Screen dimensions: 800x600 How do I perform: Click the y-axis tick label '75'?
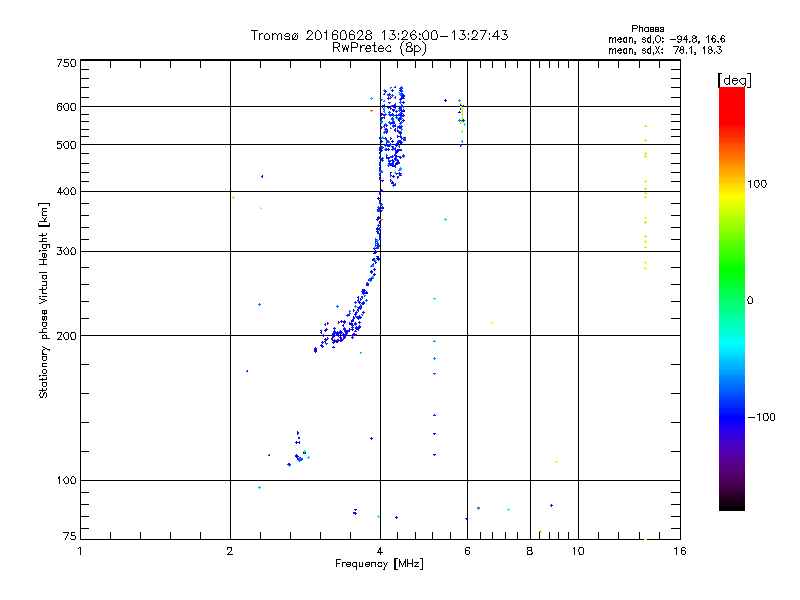[70, 536]
